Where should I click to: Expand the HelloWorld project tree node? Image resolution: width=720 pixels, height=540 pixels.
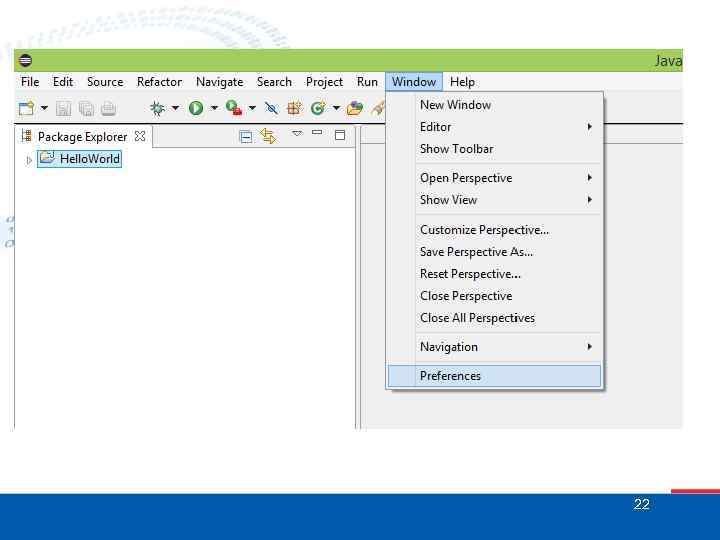click(29, 160)
